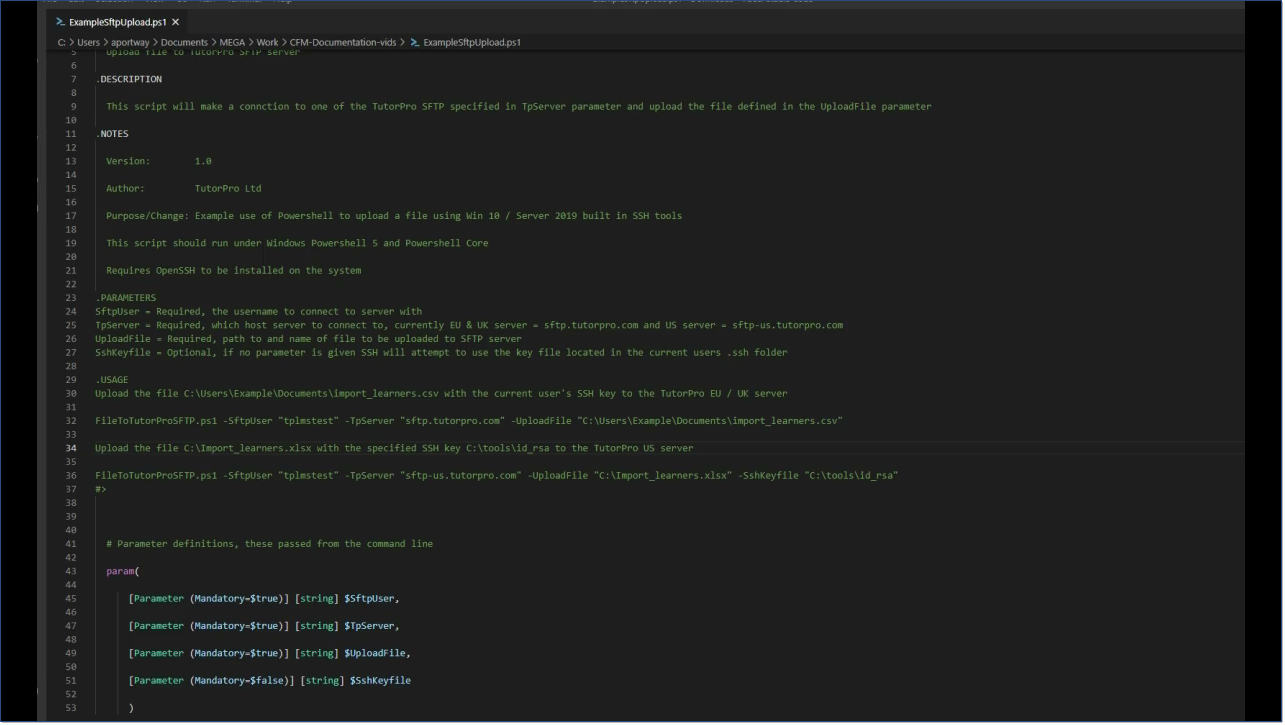This screenshot has width=1285, height=725.
Task: Click the 'SftpUser = Required' description line
Action: 258,311
